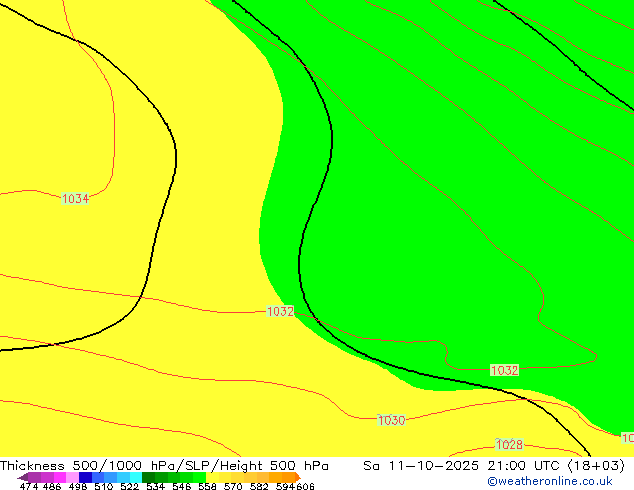
Task: Click the legend value 486
Action: [52, 486]
